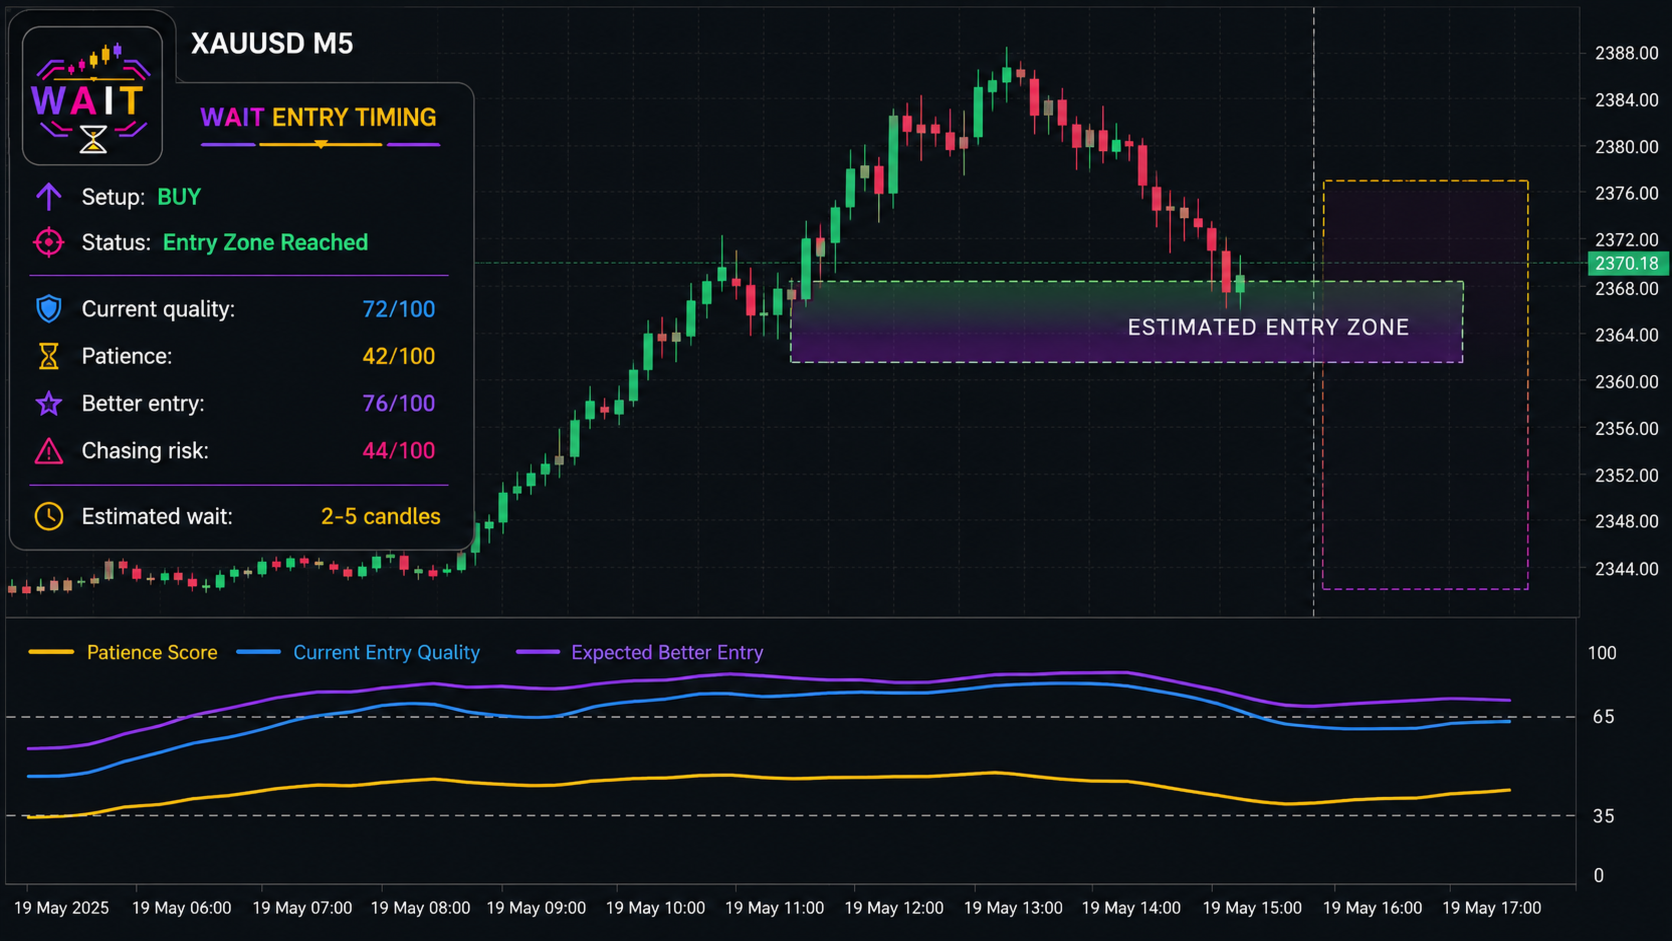Click the 19 May 07:00 time axis label
The width and height of the screenshot is (1672, 941).
302,908
